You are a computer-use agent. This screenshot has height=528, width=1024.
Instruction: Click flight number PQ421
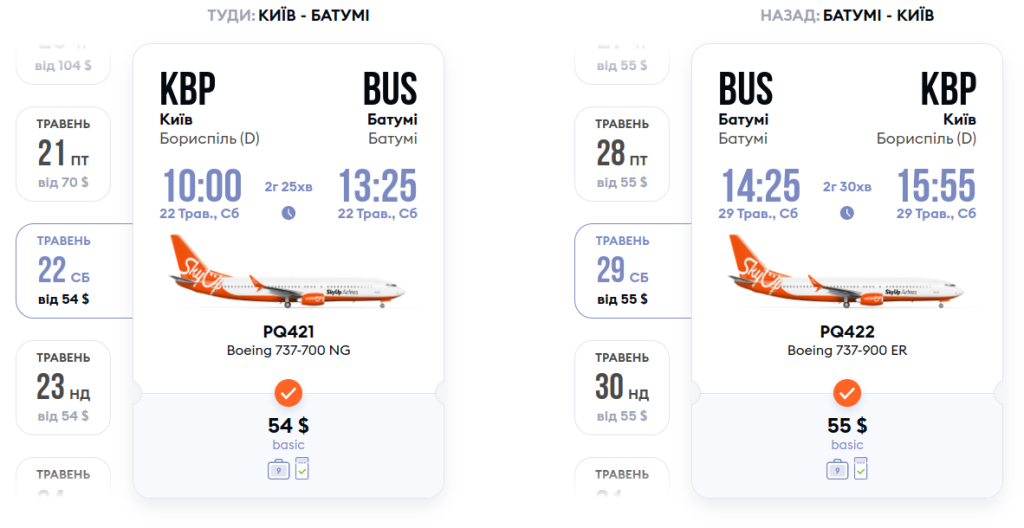288,331
